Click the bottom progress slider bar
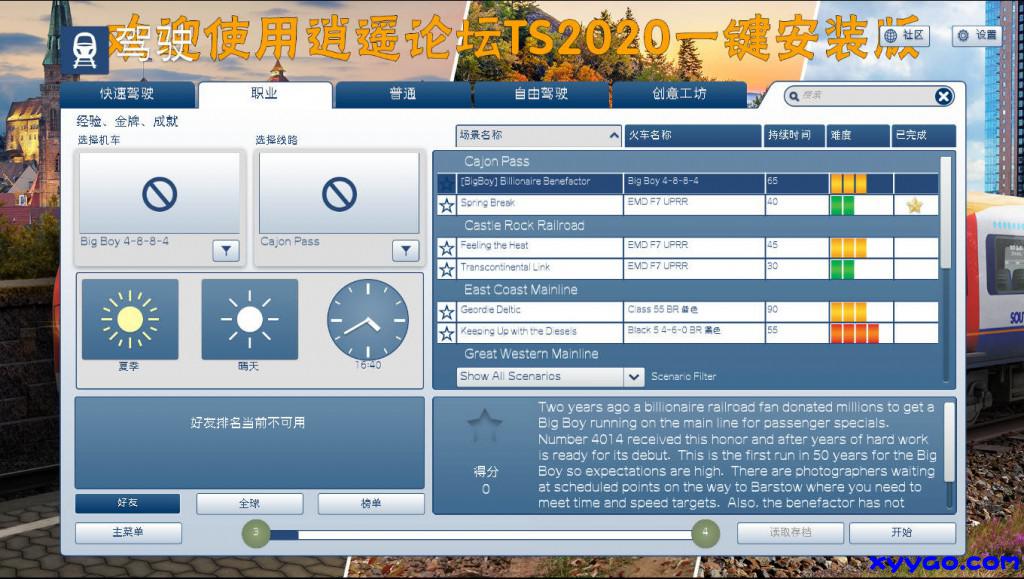This screenshot has width=1024, height=579. tap(480, 534)
